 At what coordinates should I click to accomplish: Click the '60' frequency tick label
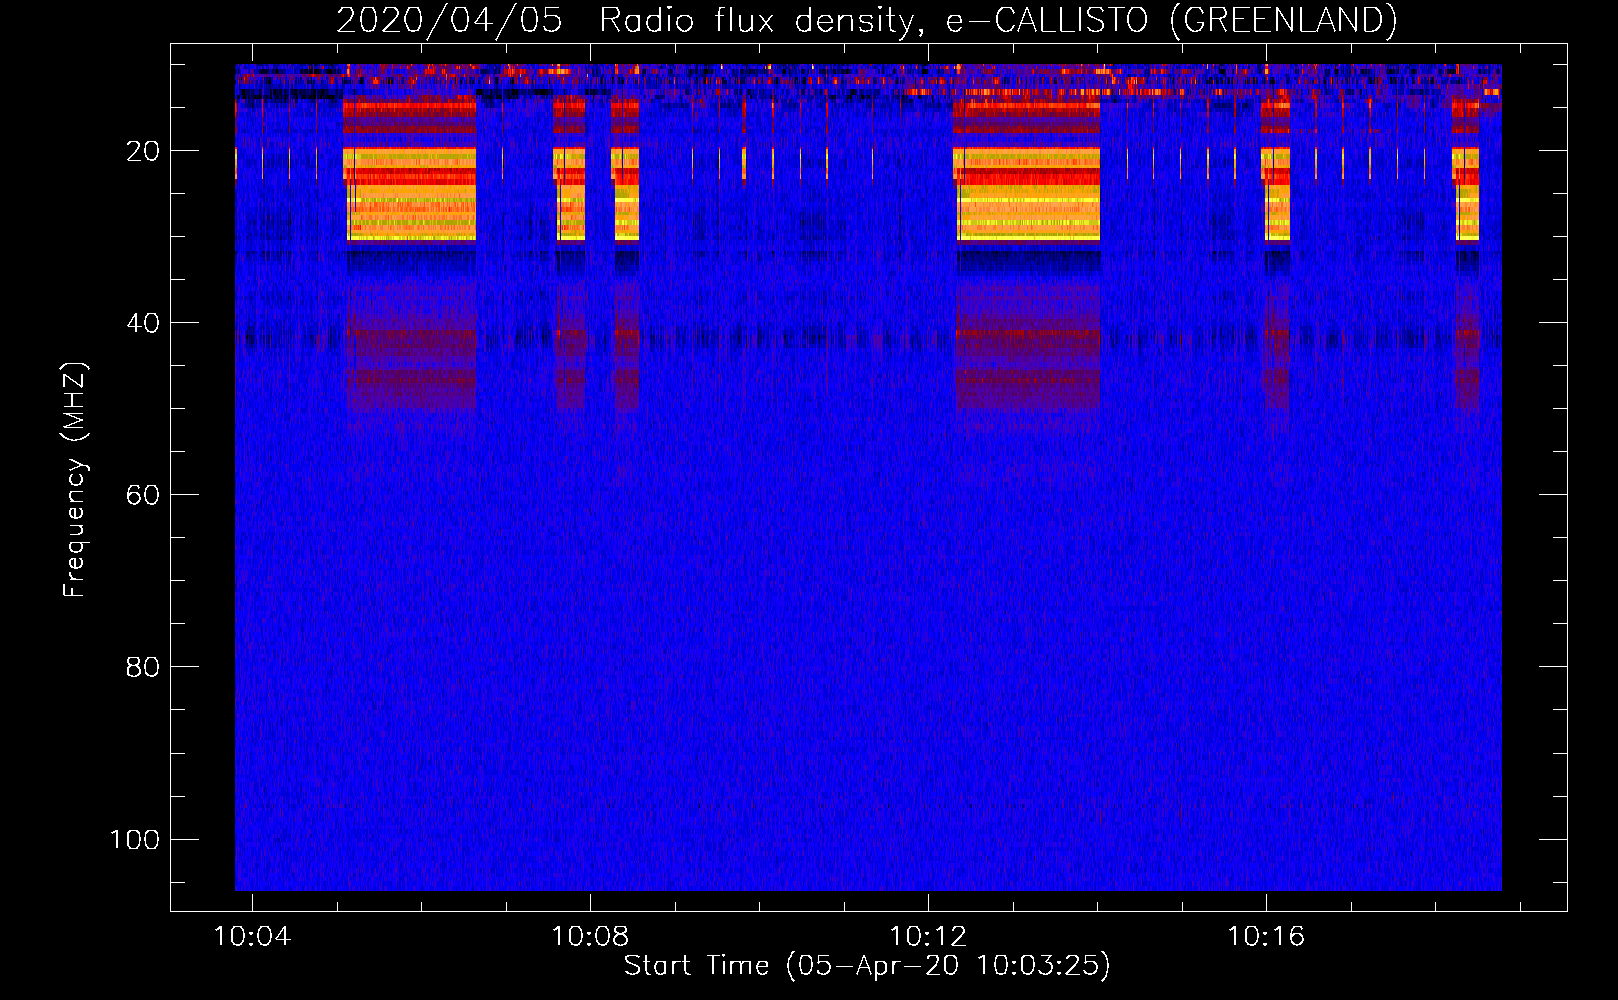click(x=143, y=495)
